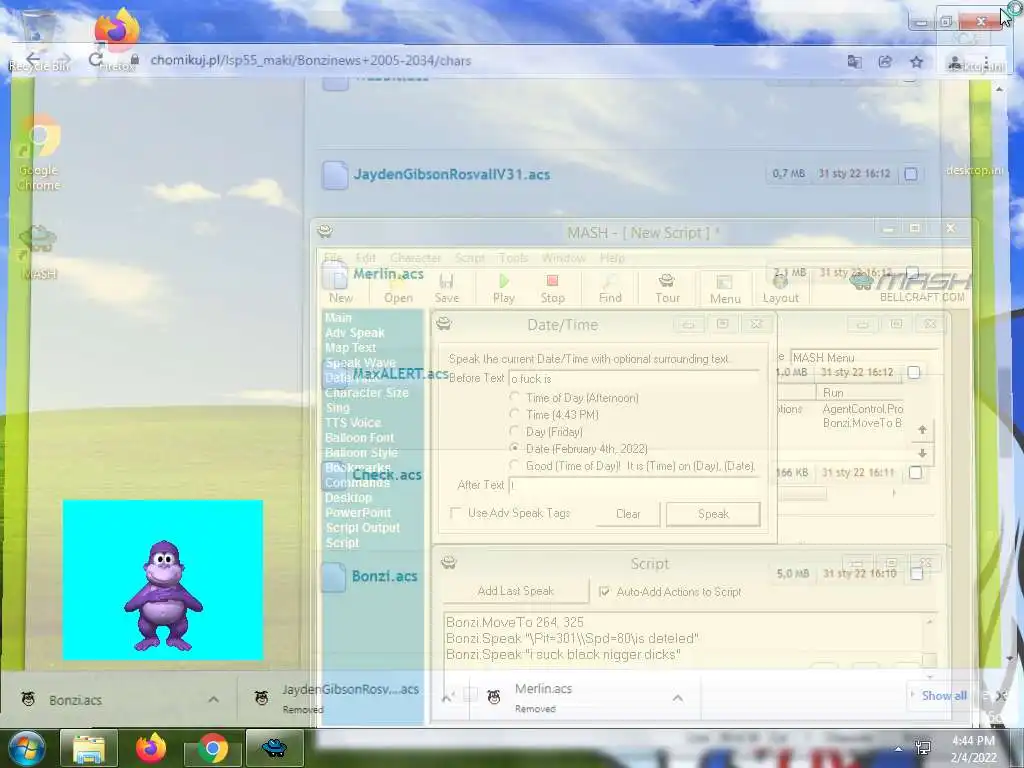Open the Tools menu in MASH
Screen dimensions: 1024x768
(513, 258)
